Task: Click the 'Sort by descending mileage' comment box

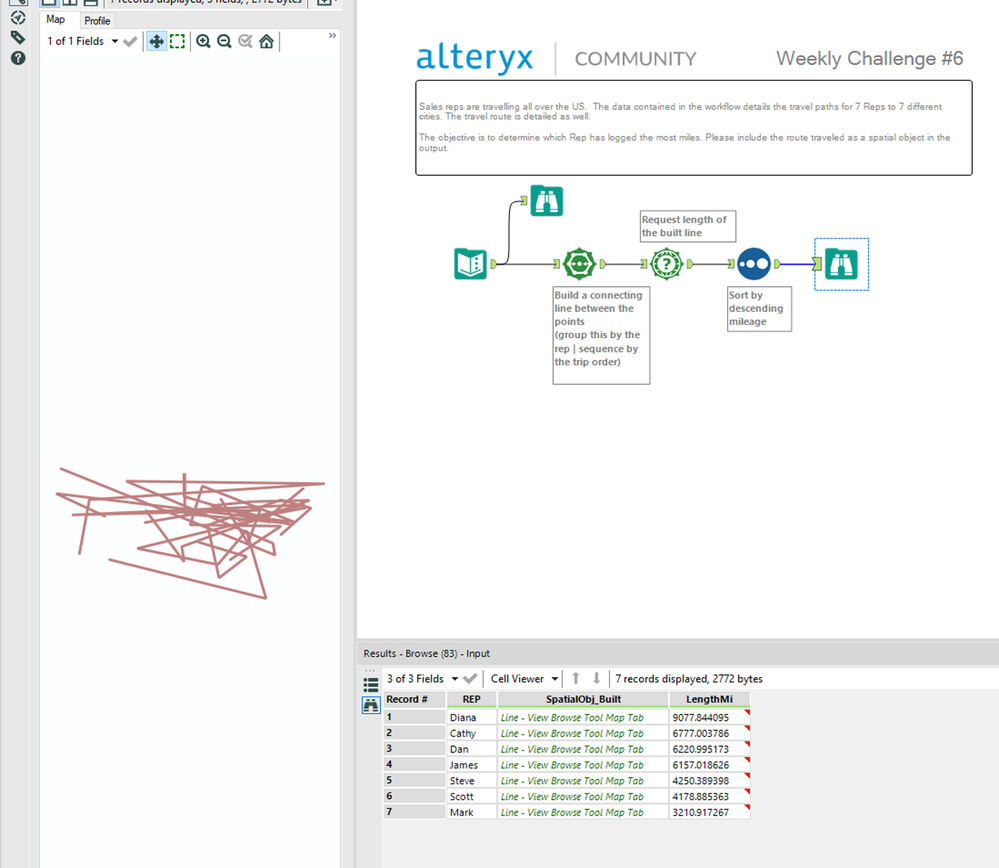Action: (759, 308)
